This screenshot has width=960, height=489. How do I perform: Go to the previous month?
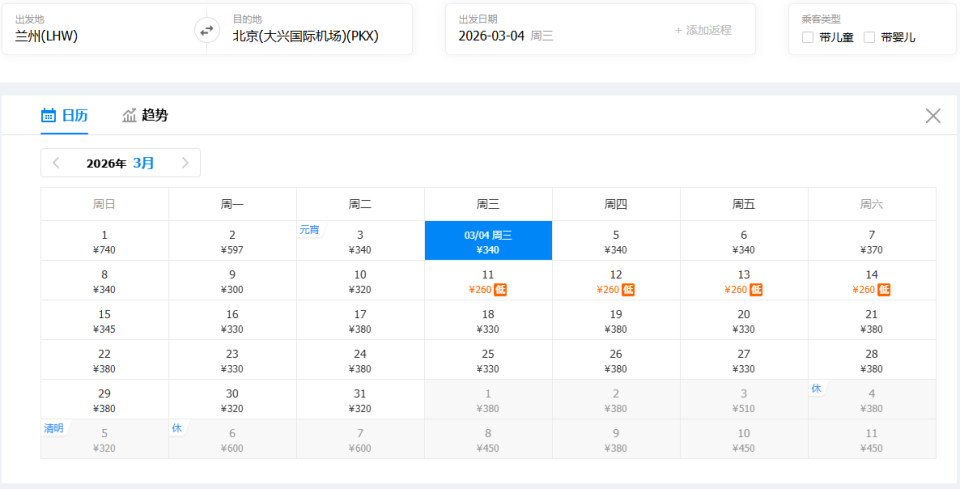[x=56, y=163]
